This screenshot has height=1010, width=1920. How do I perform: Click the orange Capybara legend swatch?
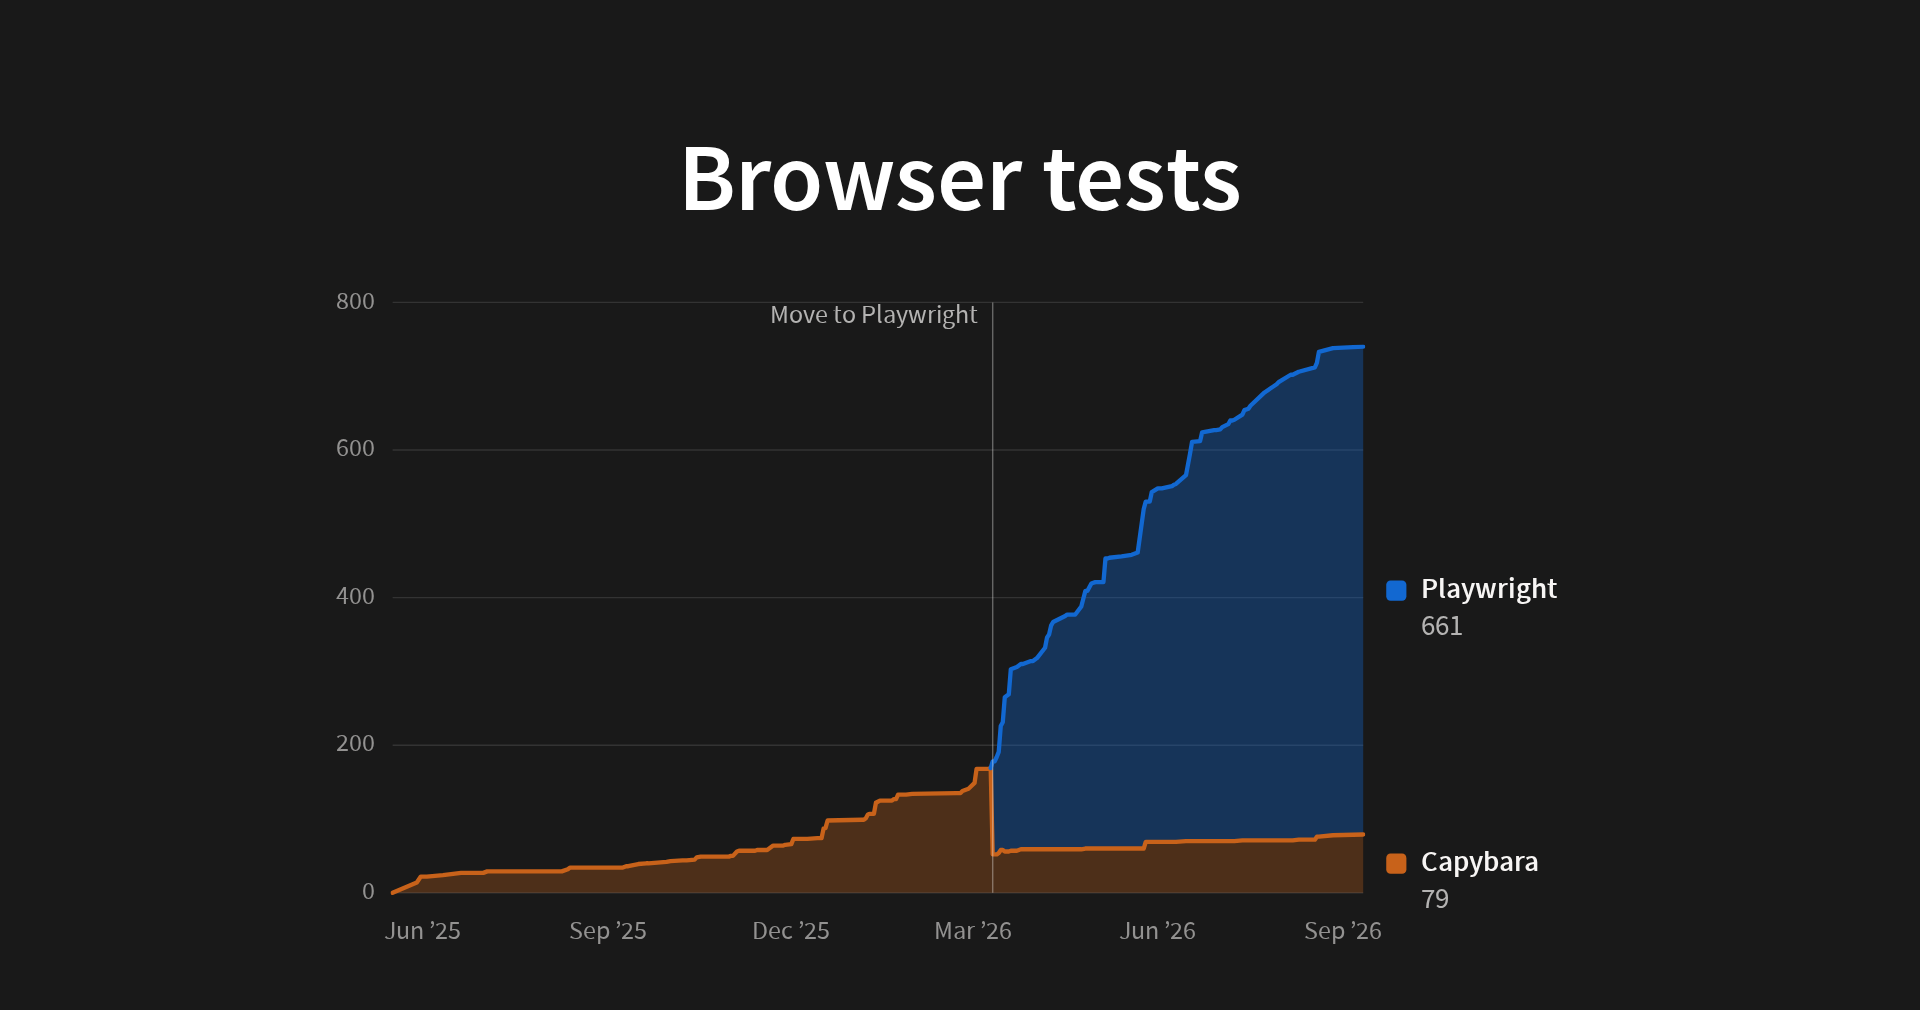pos(1396,863)
